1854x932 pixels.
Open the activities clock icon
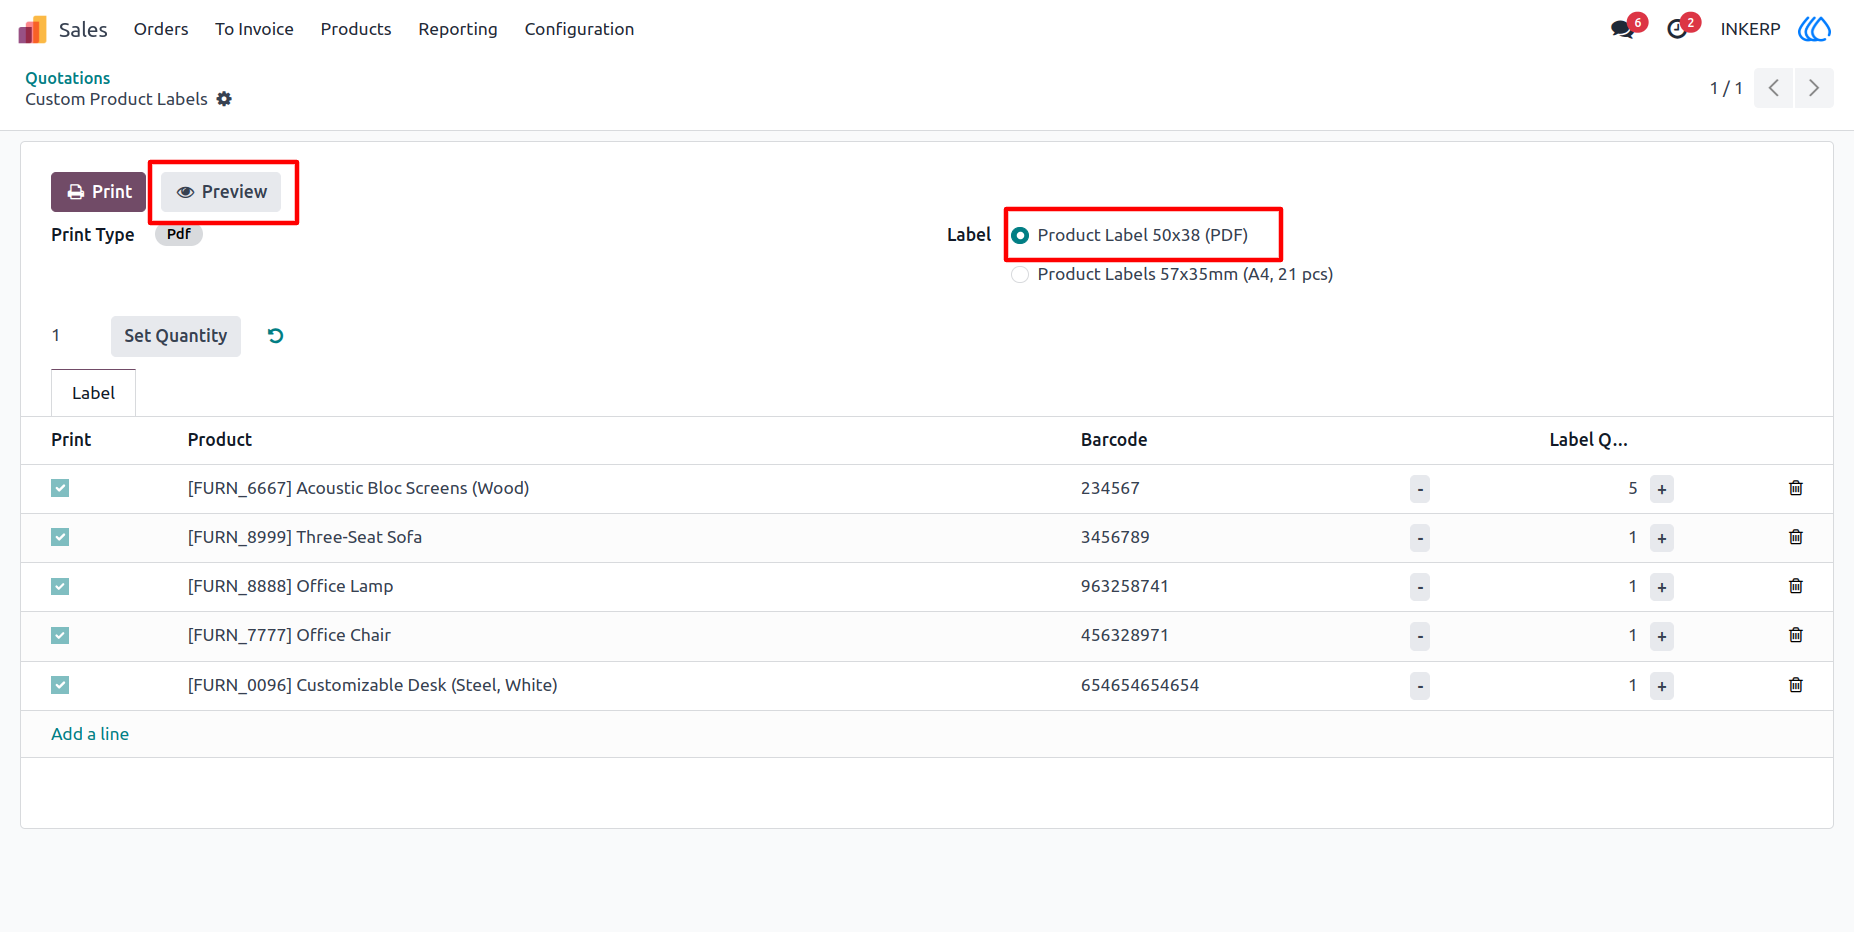pos(1677,29)
